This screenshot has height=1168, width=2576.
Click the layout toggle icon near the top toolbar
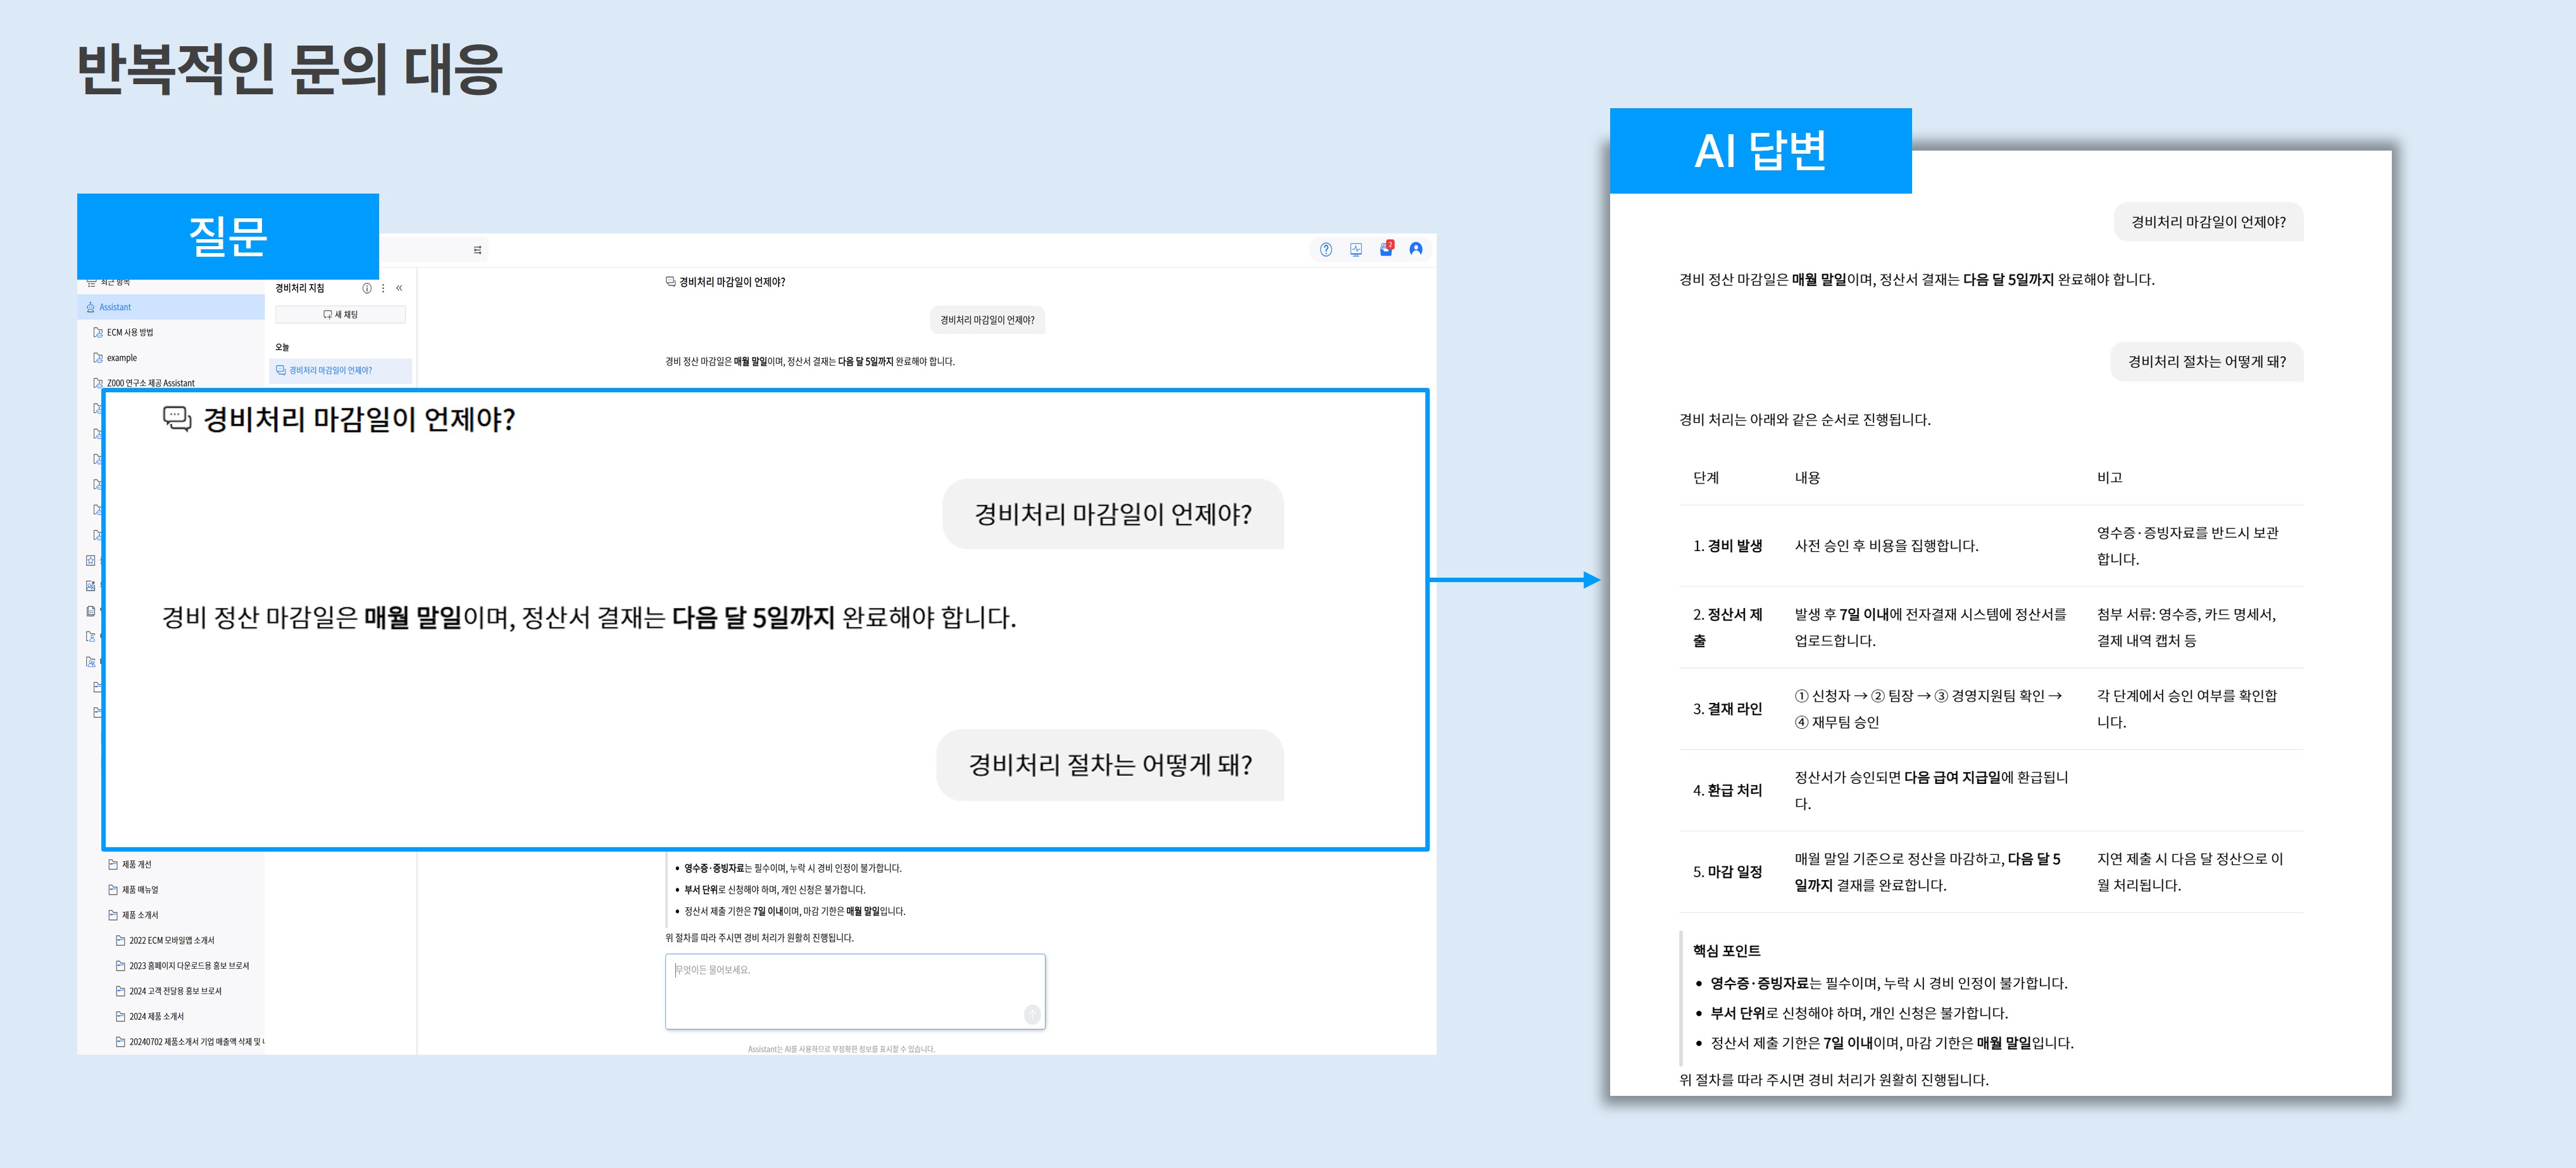pyautogui.click(x=477, y=251)
